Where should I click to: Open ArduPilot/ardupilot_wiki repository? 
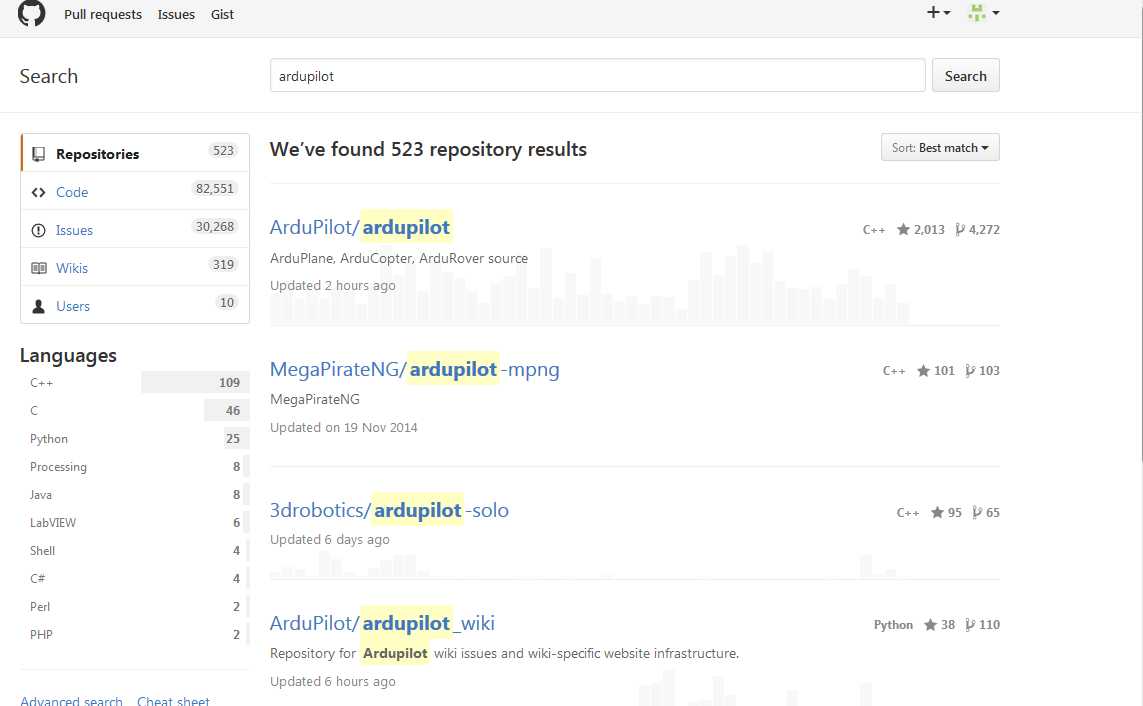382,623
